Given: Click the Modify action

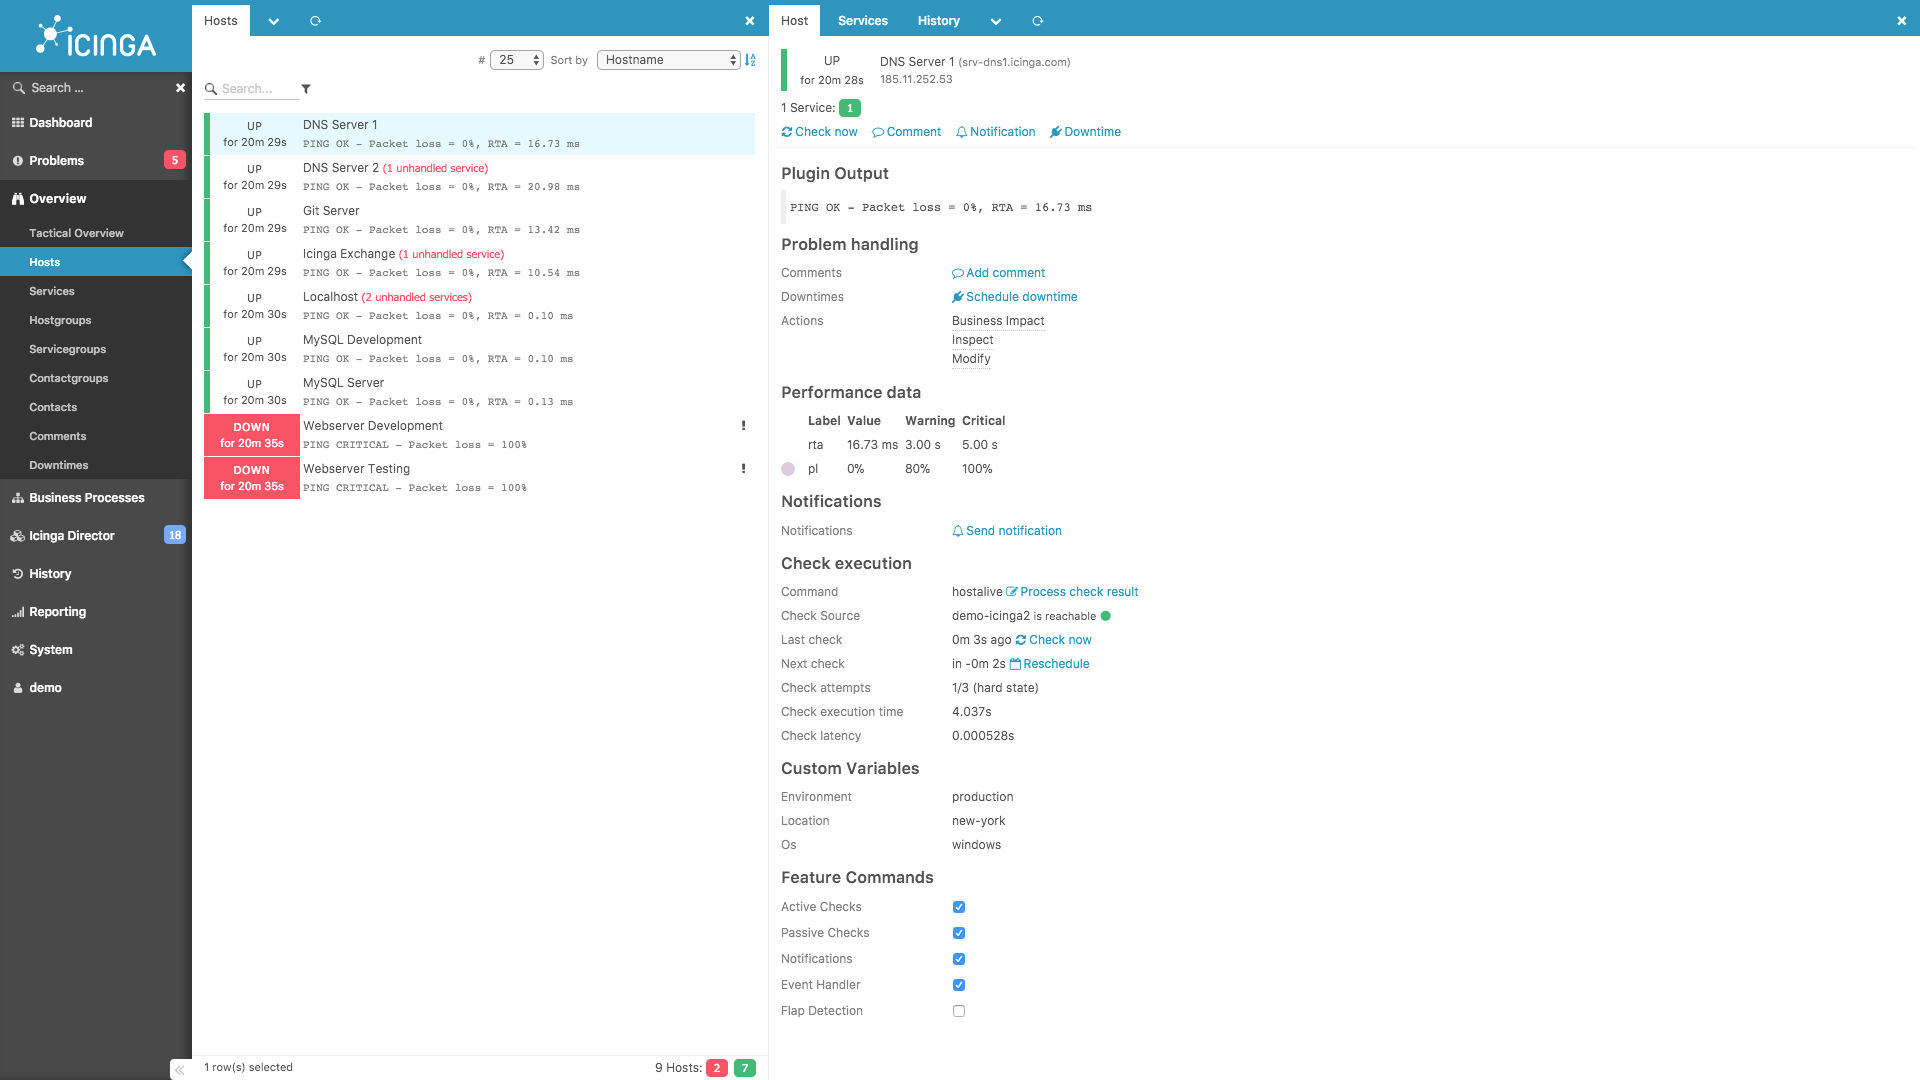Looking at the screenshot, I should [x=971, y=359].
